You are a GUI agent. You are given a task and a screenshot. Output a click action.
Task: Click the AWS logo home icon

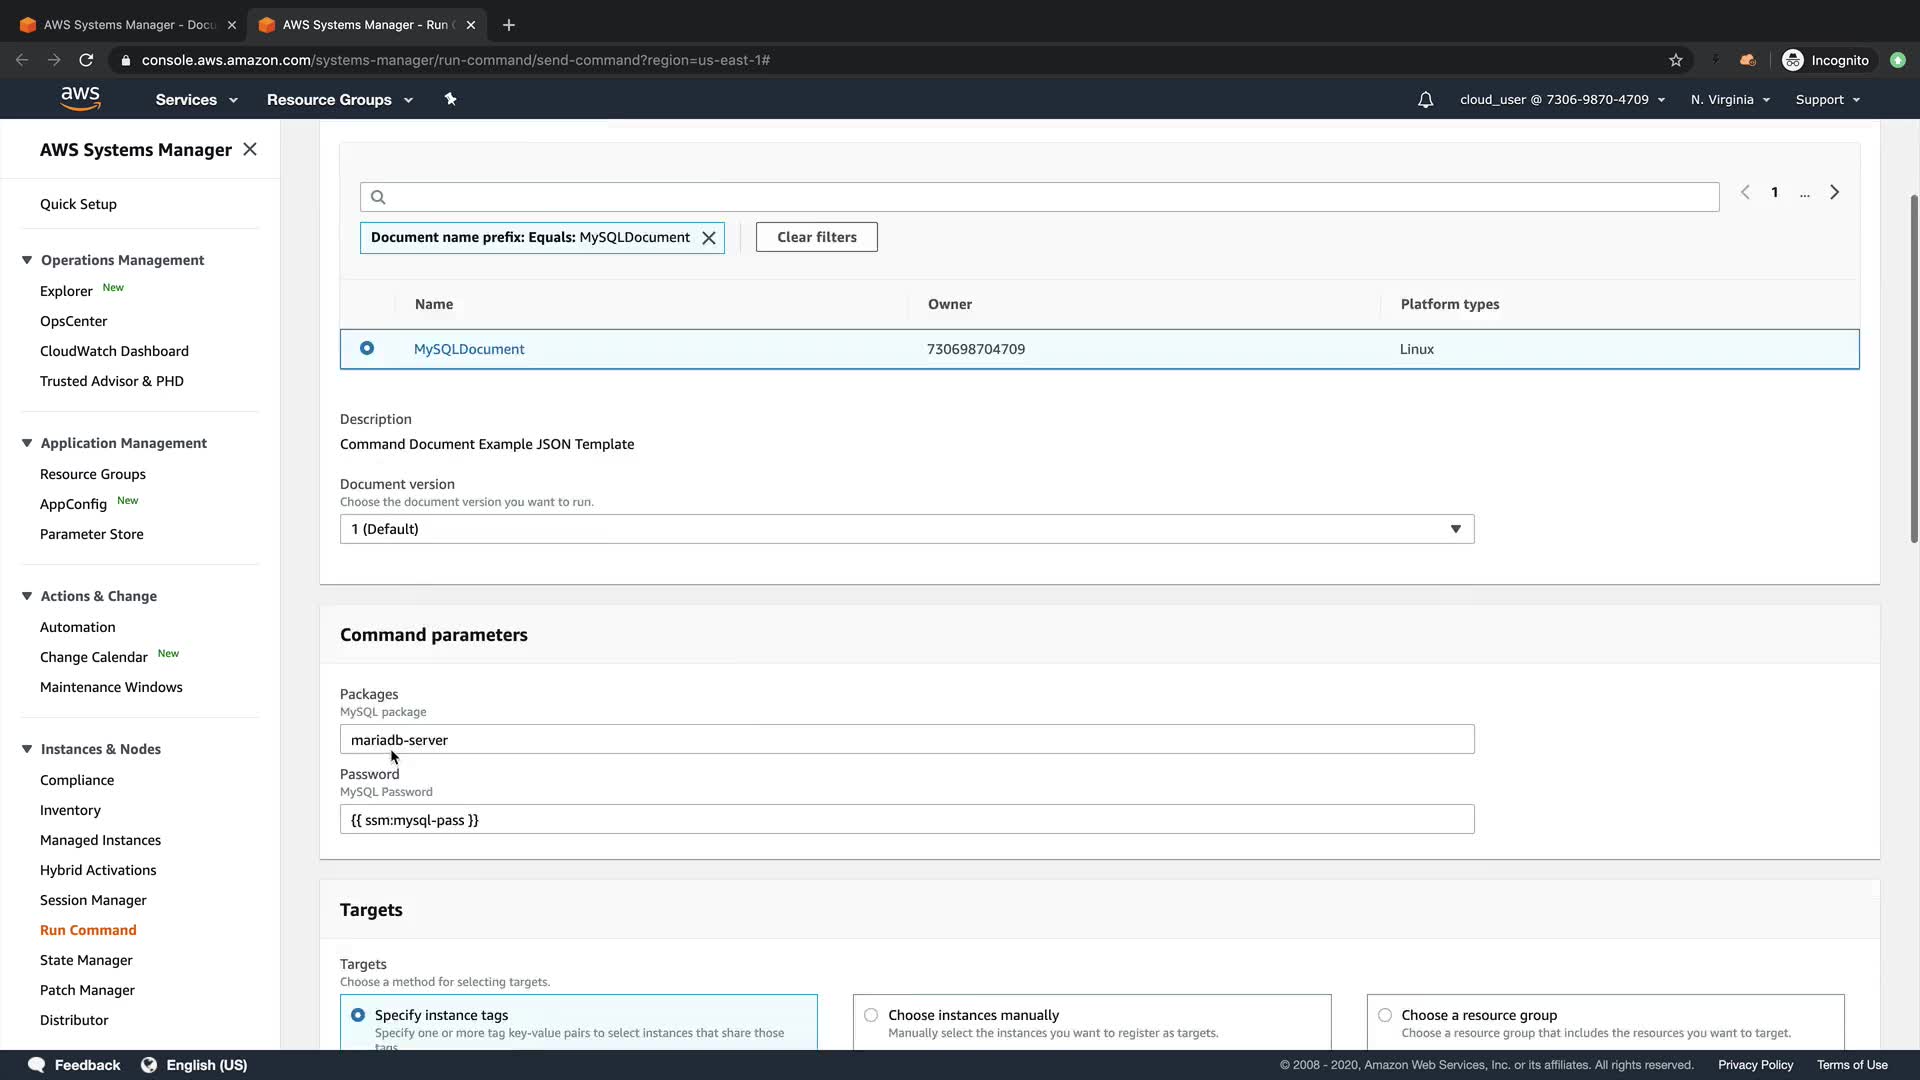(80, 98)
